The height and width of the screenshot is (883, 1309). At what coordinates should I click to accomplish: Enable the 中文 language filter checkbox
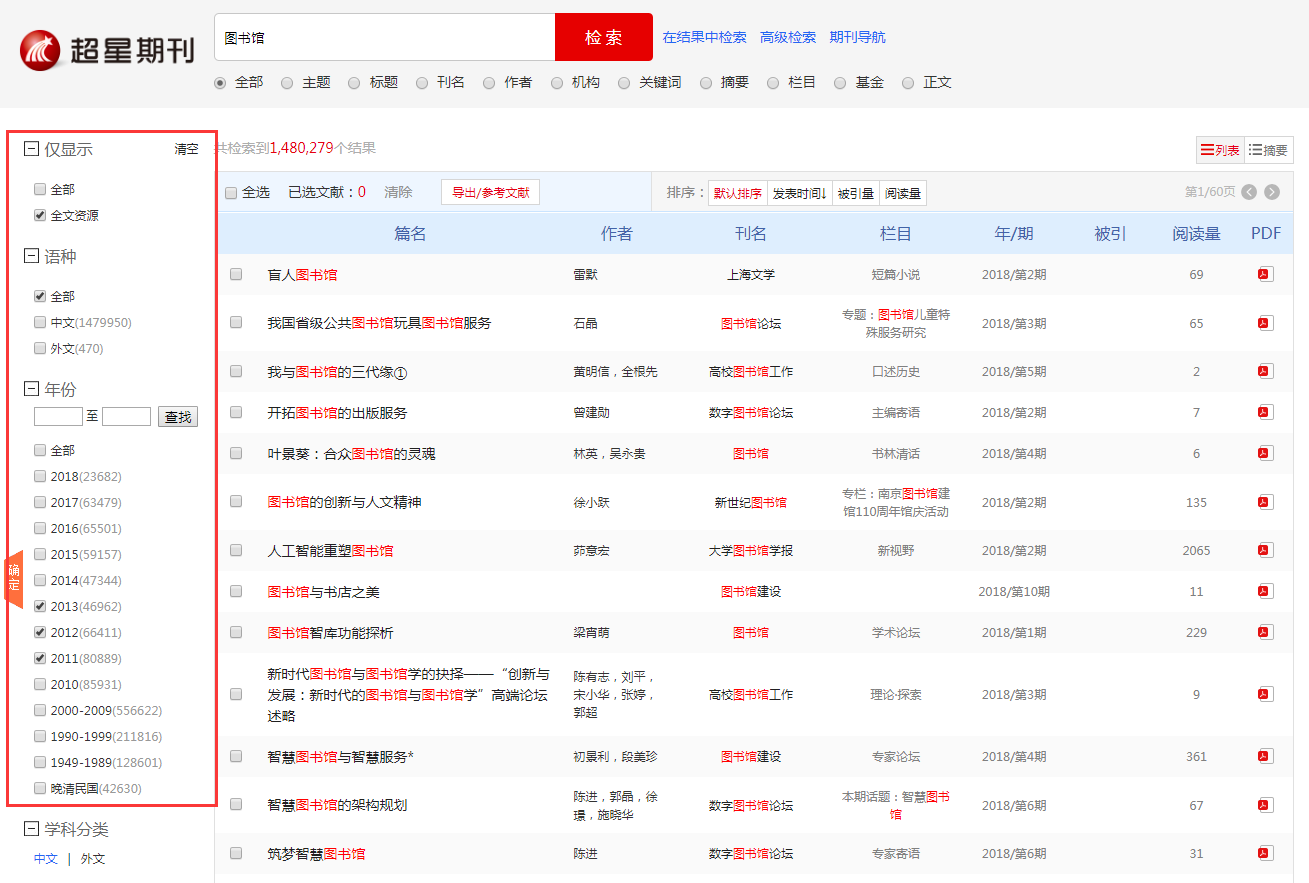tap(39, 322)
